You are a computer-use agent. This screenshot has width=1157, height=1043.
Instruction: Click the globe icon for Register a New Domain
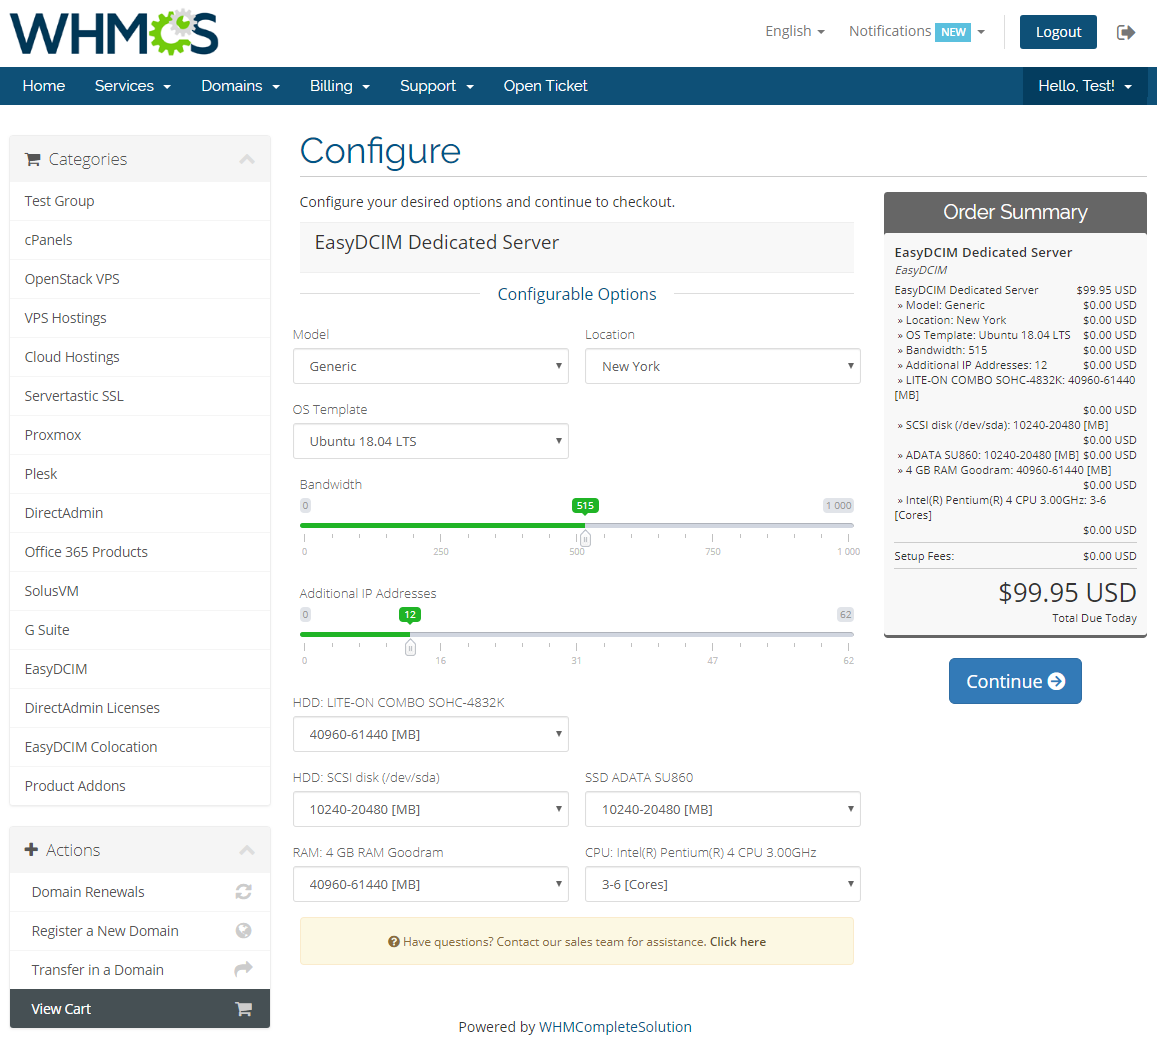(243, 930)
